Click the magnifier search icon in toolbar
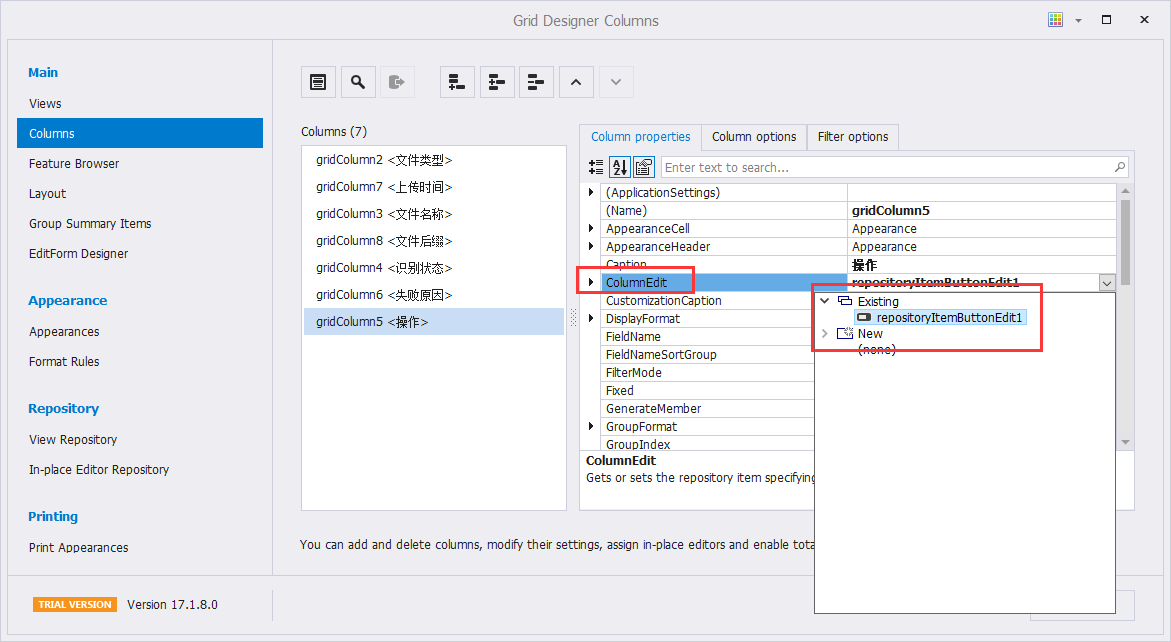Screen dimensions: 1171x642 point(358,82)
